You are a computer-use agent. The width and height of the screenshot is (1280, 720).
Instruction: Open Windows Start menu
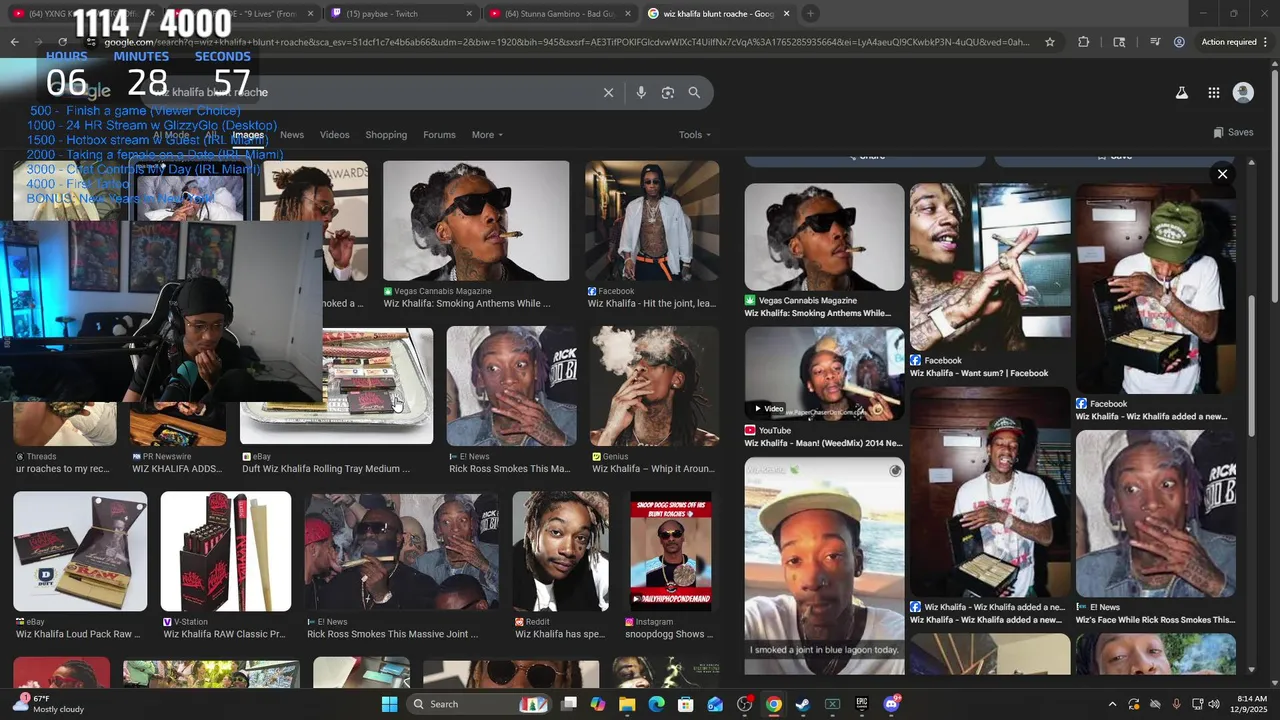(390, 704)
